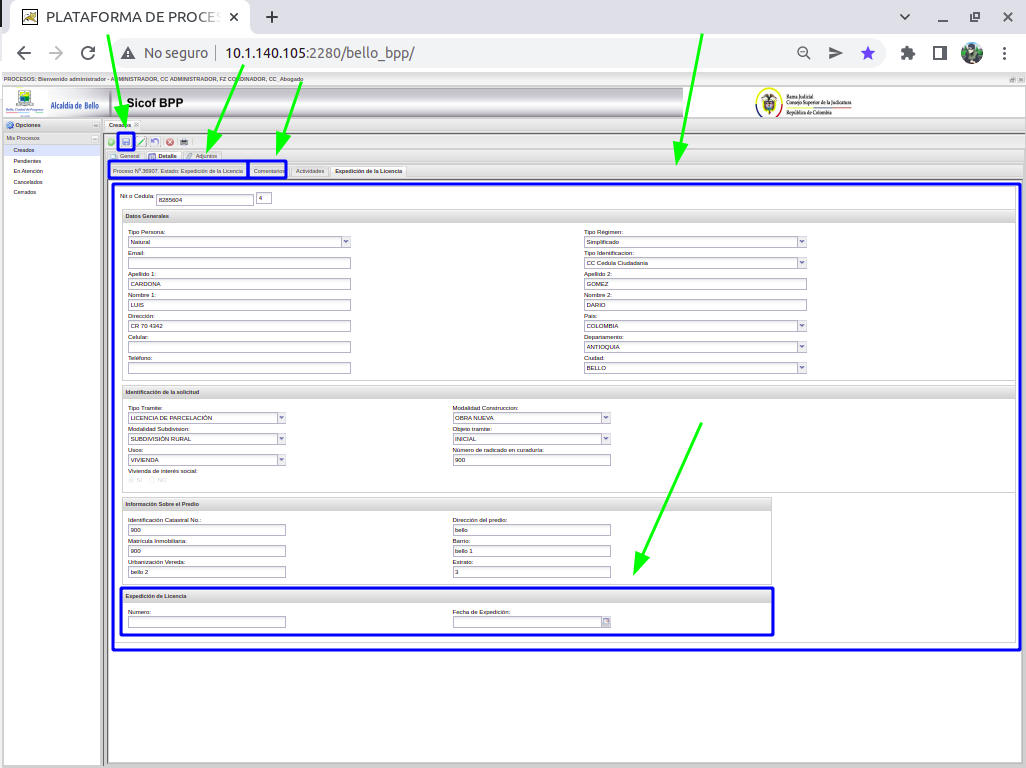Click the green start icon in toolbar
This screenshot has height=768, width=1026.
coord(112,142)
